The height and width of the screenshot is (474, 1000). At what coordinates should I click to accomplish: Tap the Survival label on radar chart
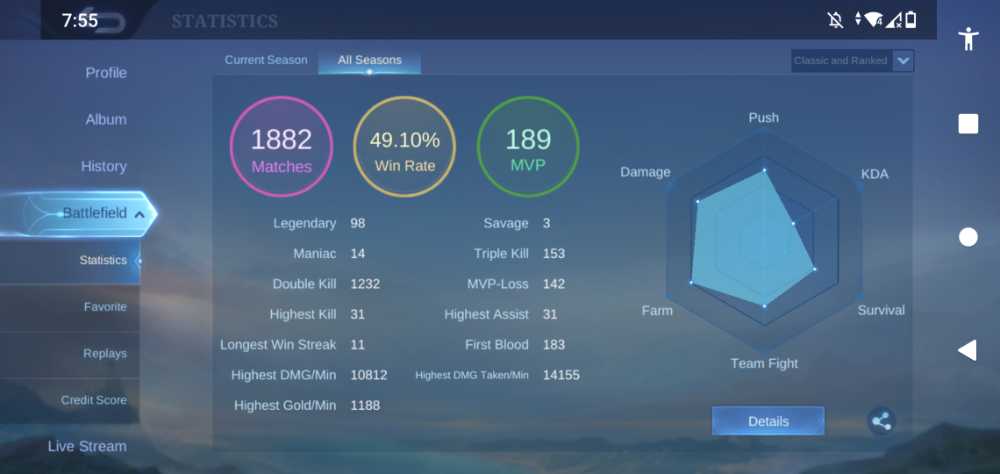[x=881, y=310]
